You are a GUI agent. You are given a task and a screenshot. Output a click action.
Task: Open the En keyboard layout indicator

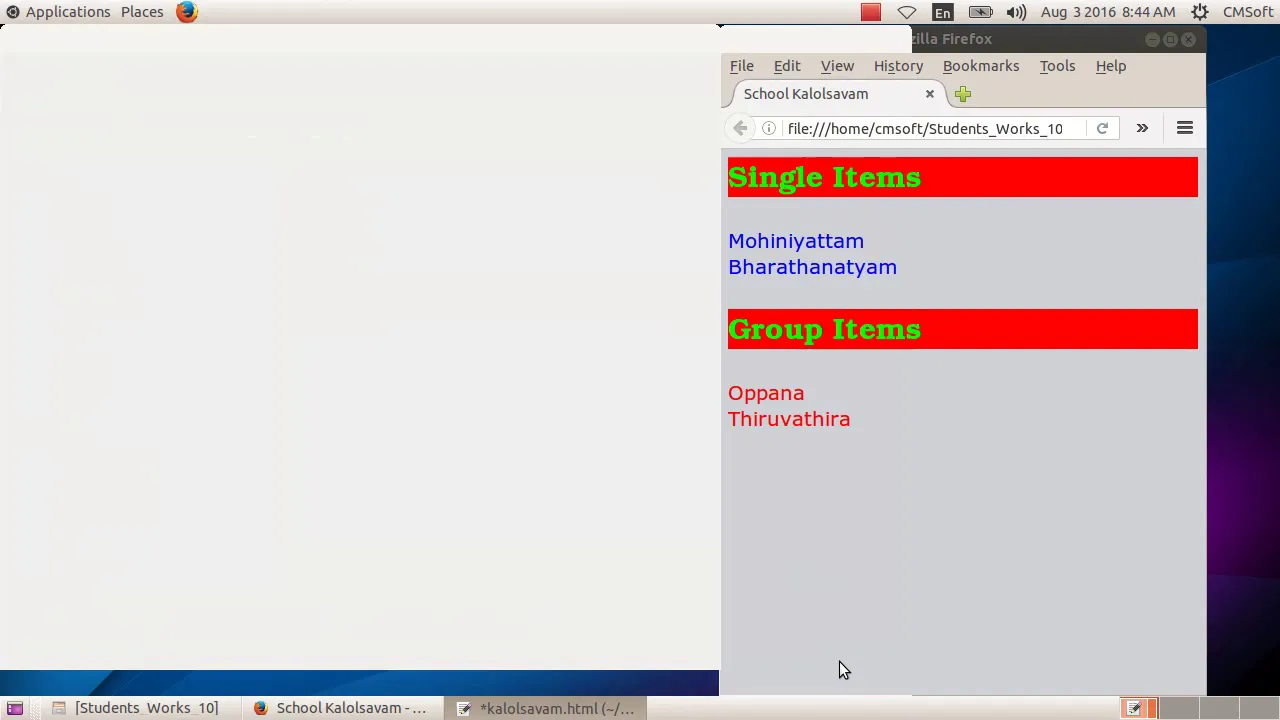pyautogui.click(x=943, y=12)
